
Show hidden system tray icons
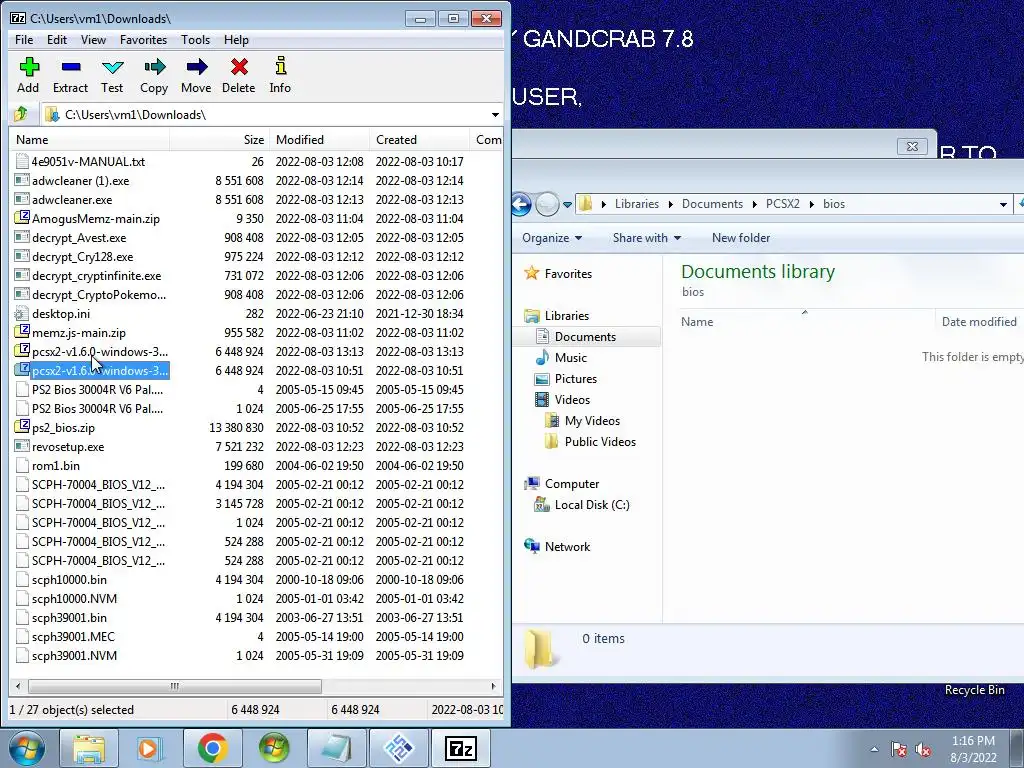pos(874,750)
